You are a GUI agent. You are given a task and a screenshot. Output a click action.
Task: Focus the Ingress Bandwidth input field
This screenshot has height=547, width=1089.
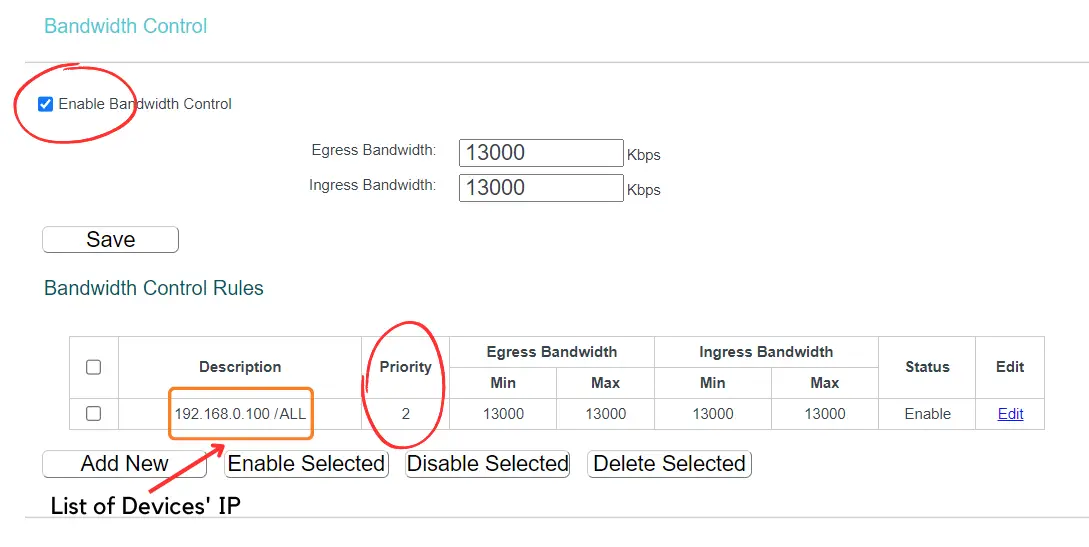pyautogui.click(x=541, y=188)
